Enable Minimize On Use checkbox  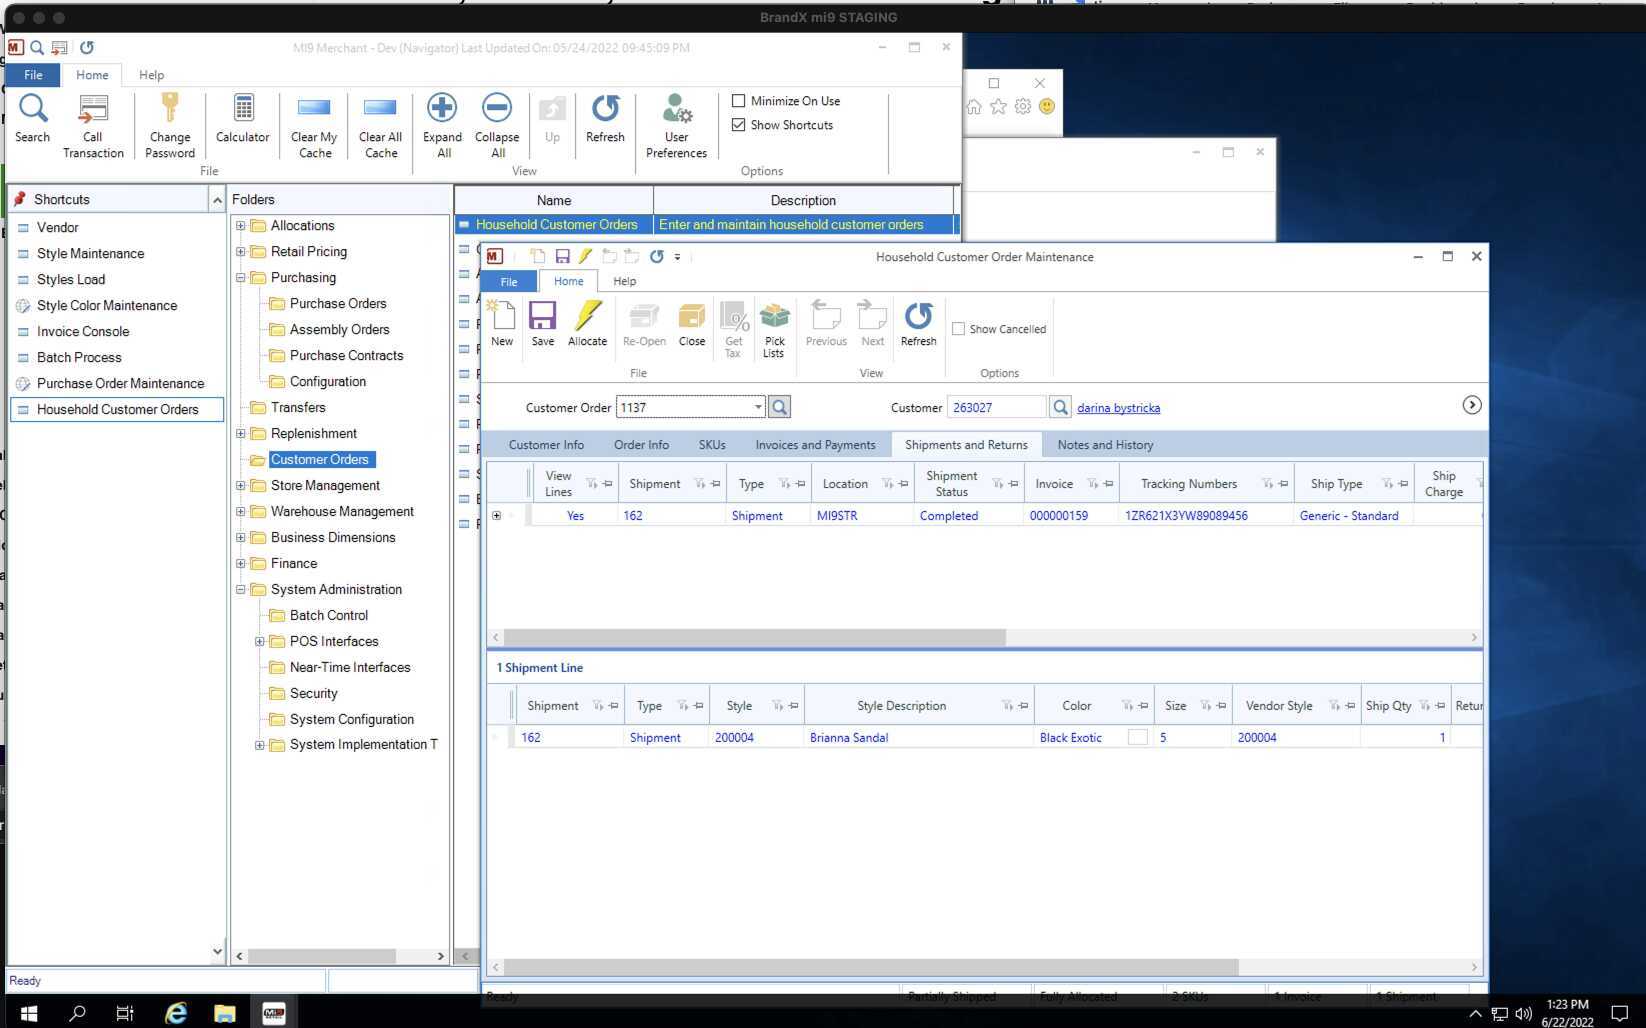coord(739,101)
